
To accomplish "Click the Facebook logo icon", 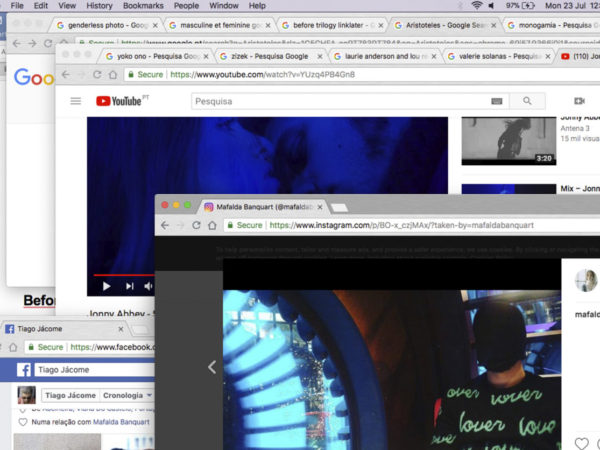I will click(25, 370).
